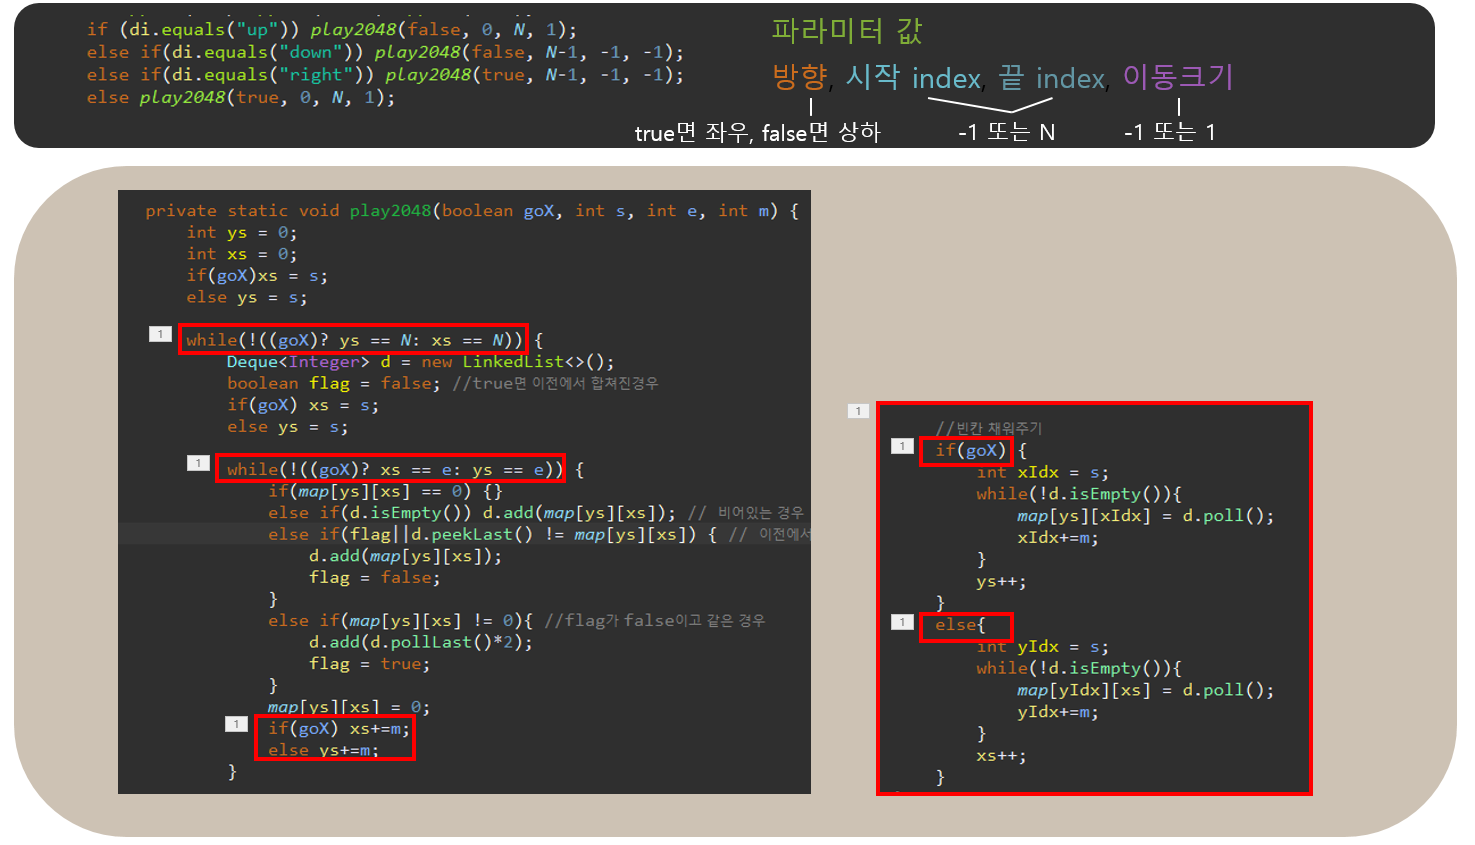The width and height of the screenshot is (1475, 845).
Task: Click the 'private static void play2048' method signature
Action: click(472, 211)
